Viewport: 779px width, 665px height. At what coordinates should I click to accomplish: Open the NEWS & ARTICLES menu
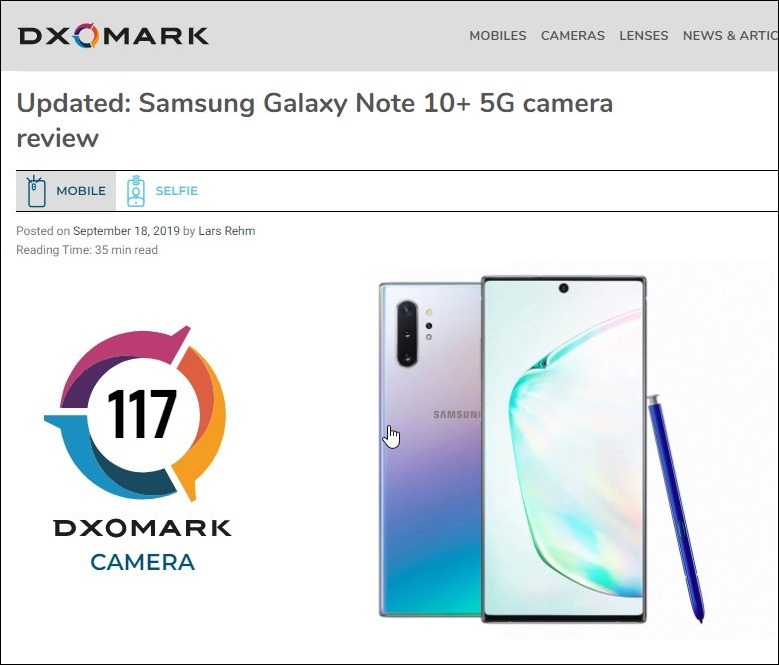click(730, 36)
